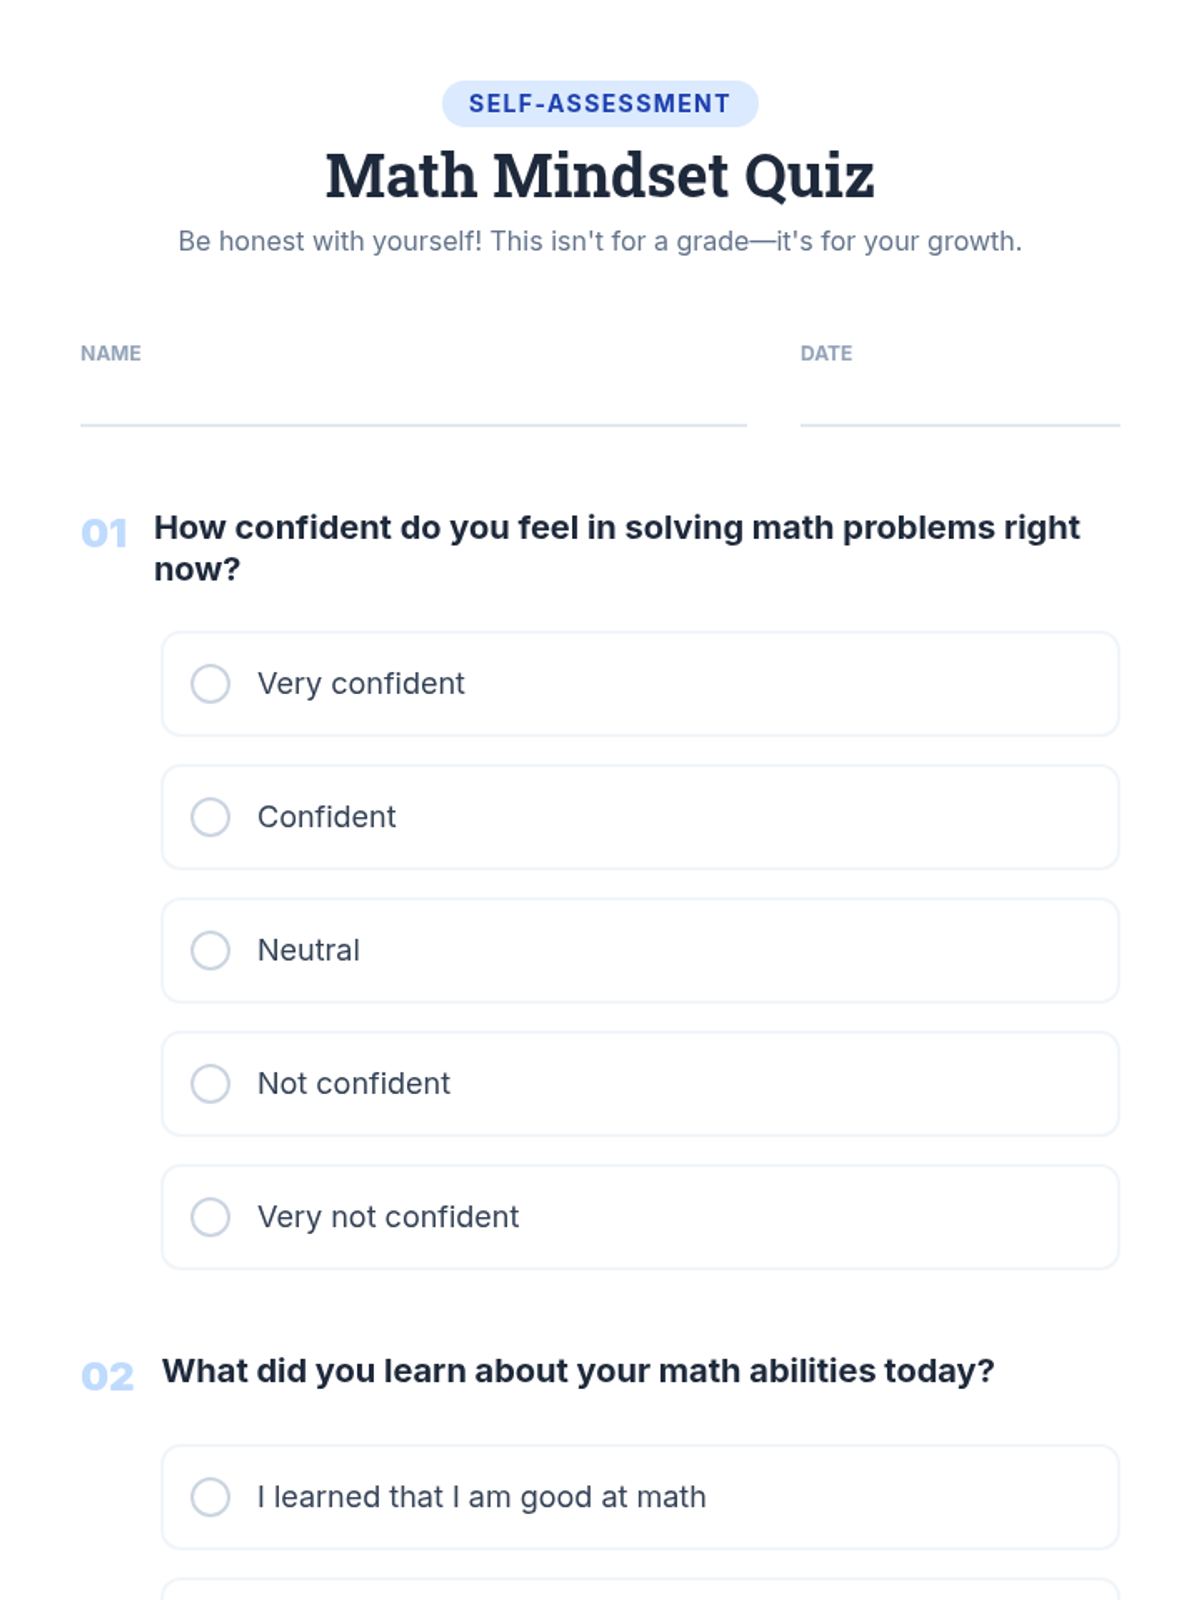Click the "Neutral" label text
Image resolution: width=1200 pixels, height=1600 pixels.
[308, 950]
